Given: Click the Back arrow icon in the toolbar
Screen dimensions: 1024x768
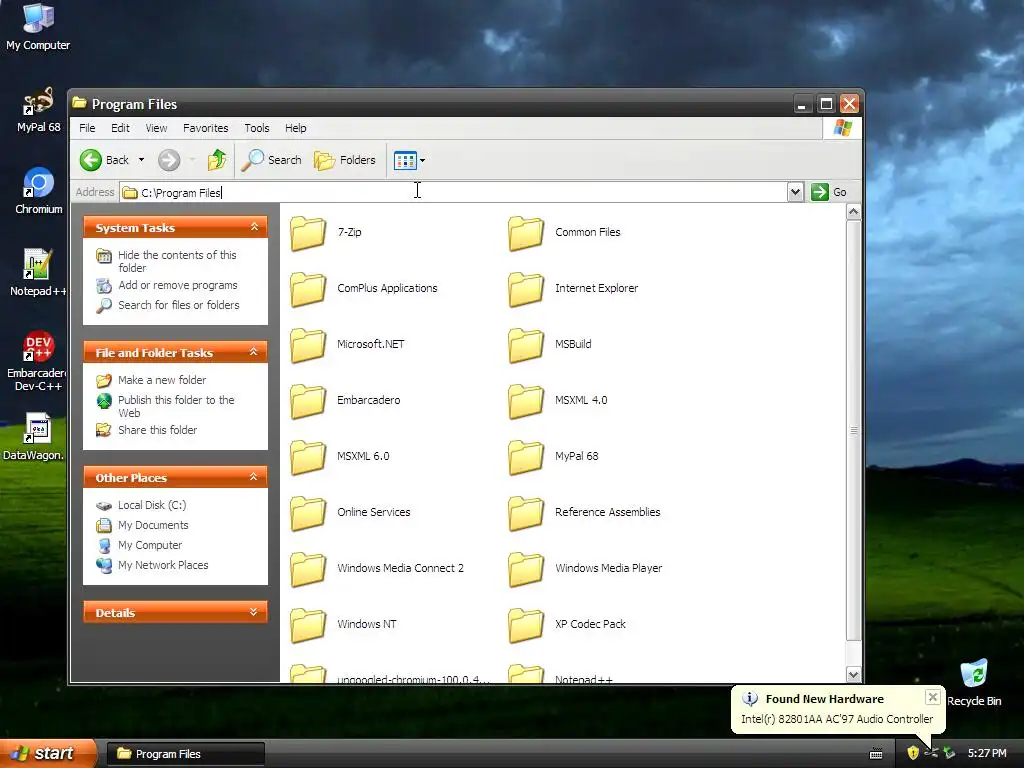Looking at the screenshot, I should [x=91, y=160].
